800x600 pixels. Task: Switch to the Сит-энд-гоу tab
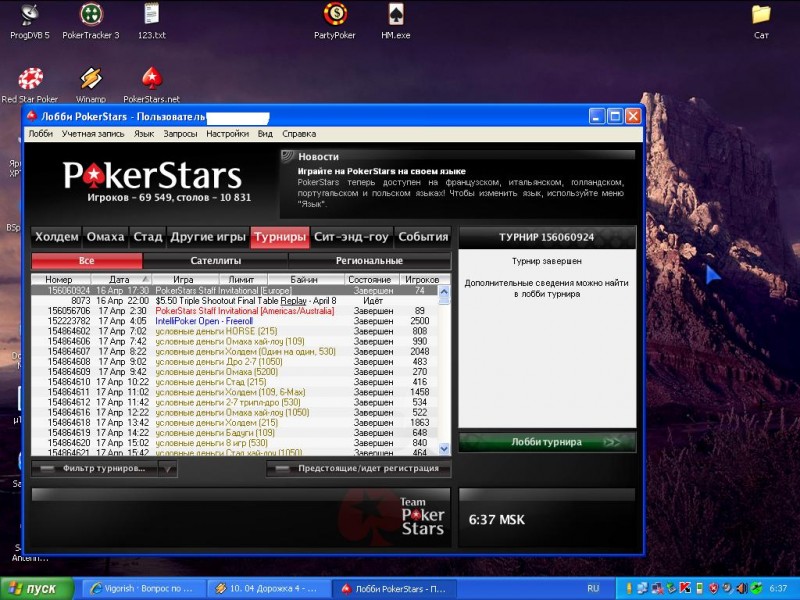[352, 237]
